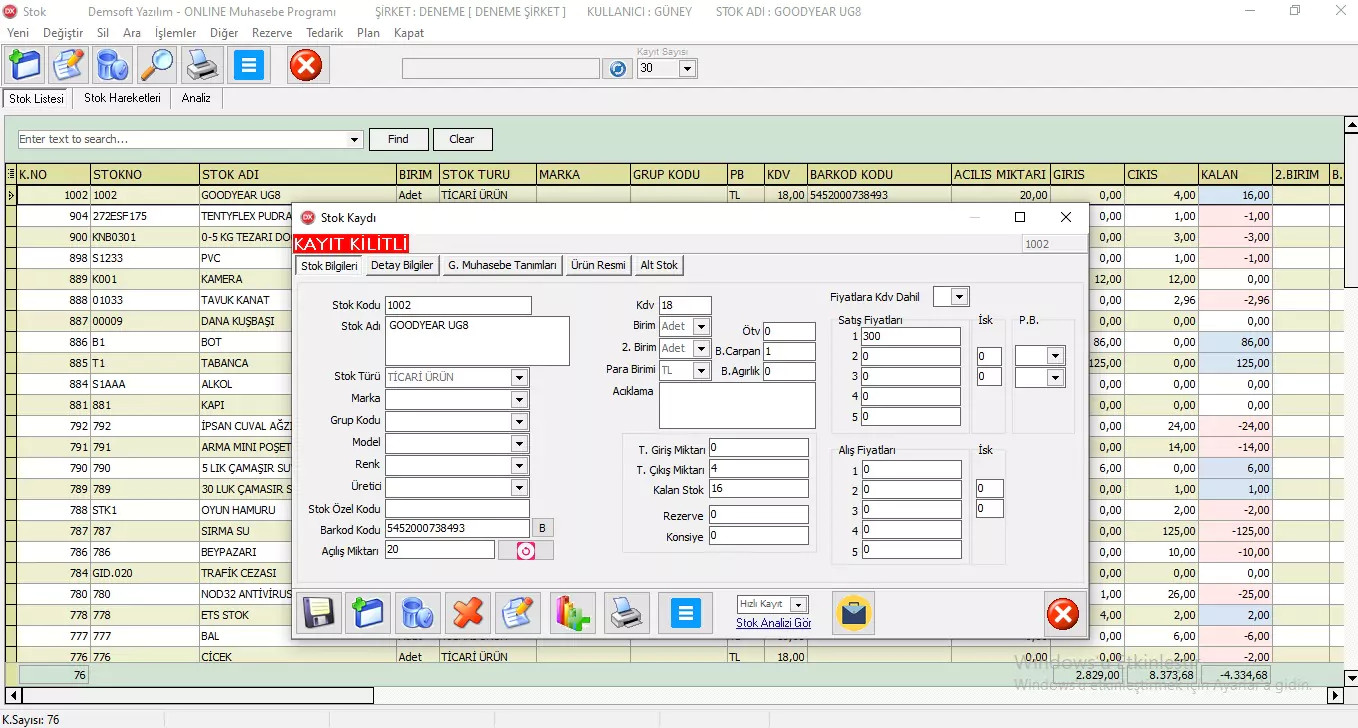Click the Açıklama text area
Screen dimensions: 1358x728
737,405
